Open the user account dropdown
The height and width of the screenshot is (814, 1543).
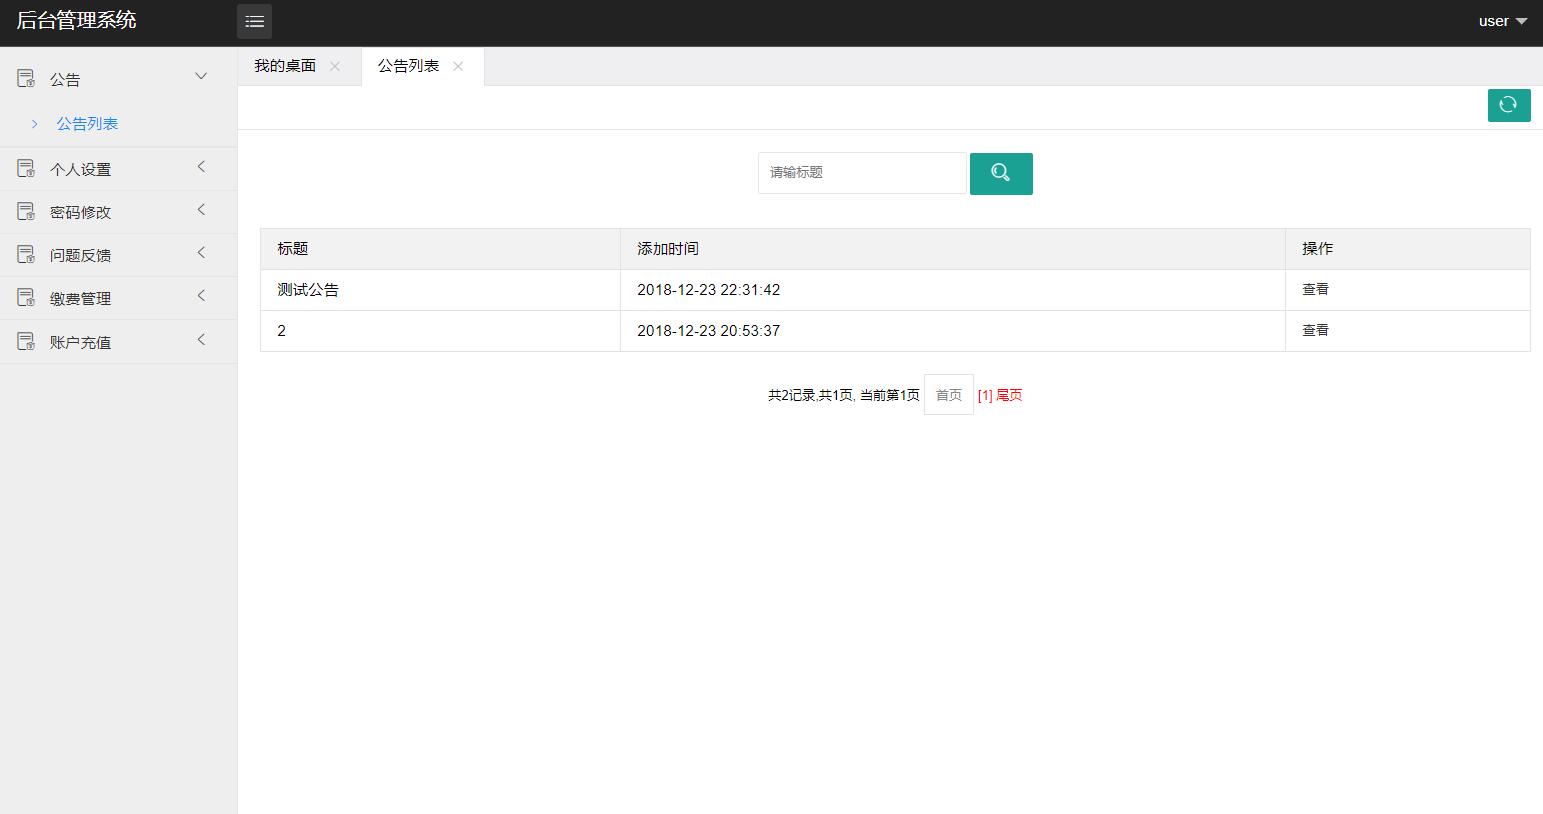coord(1502,20)
